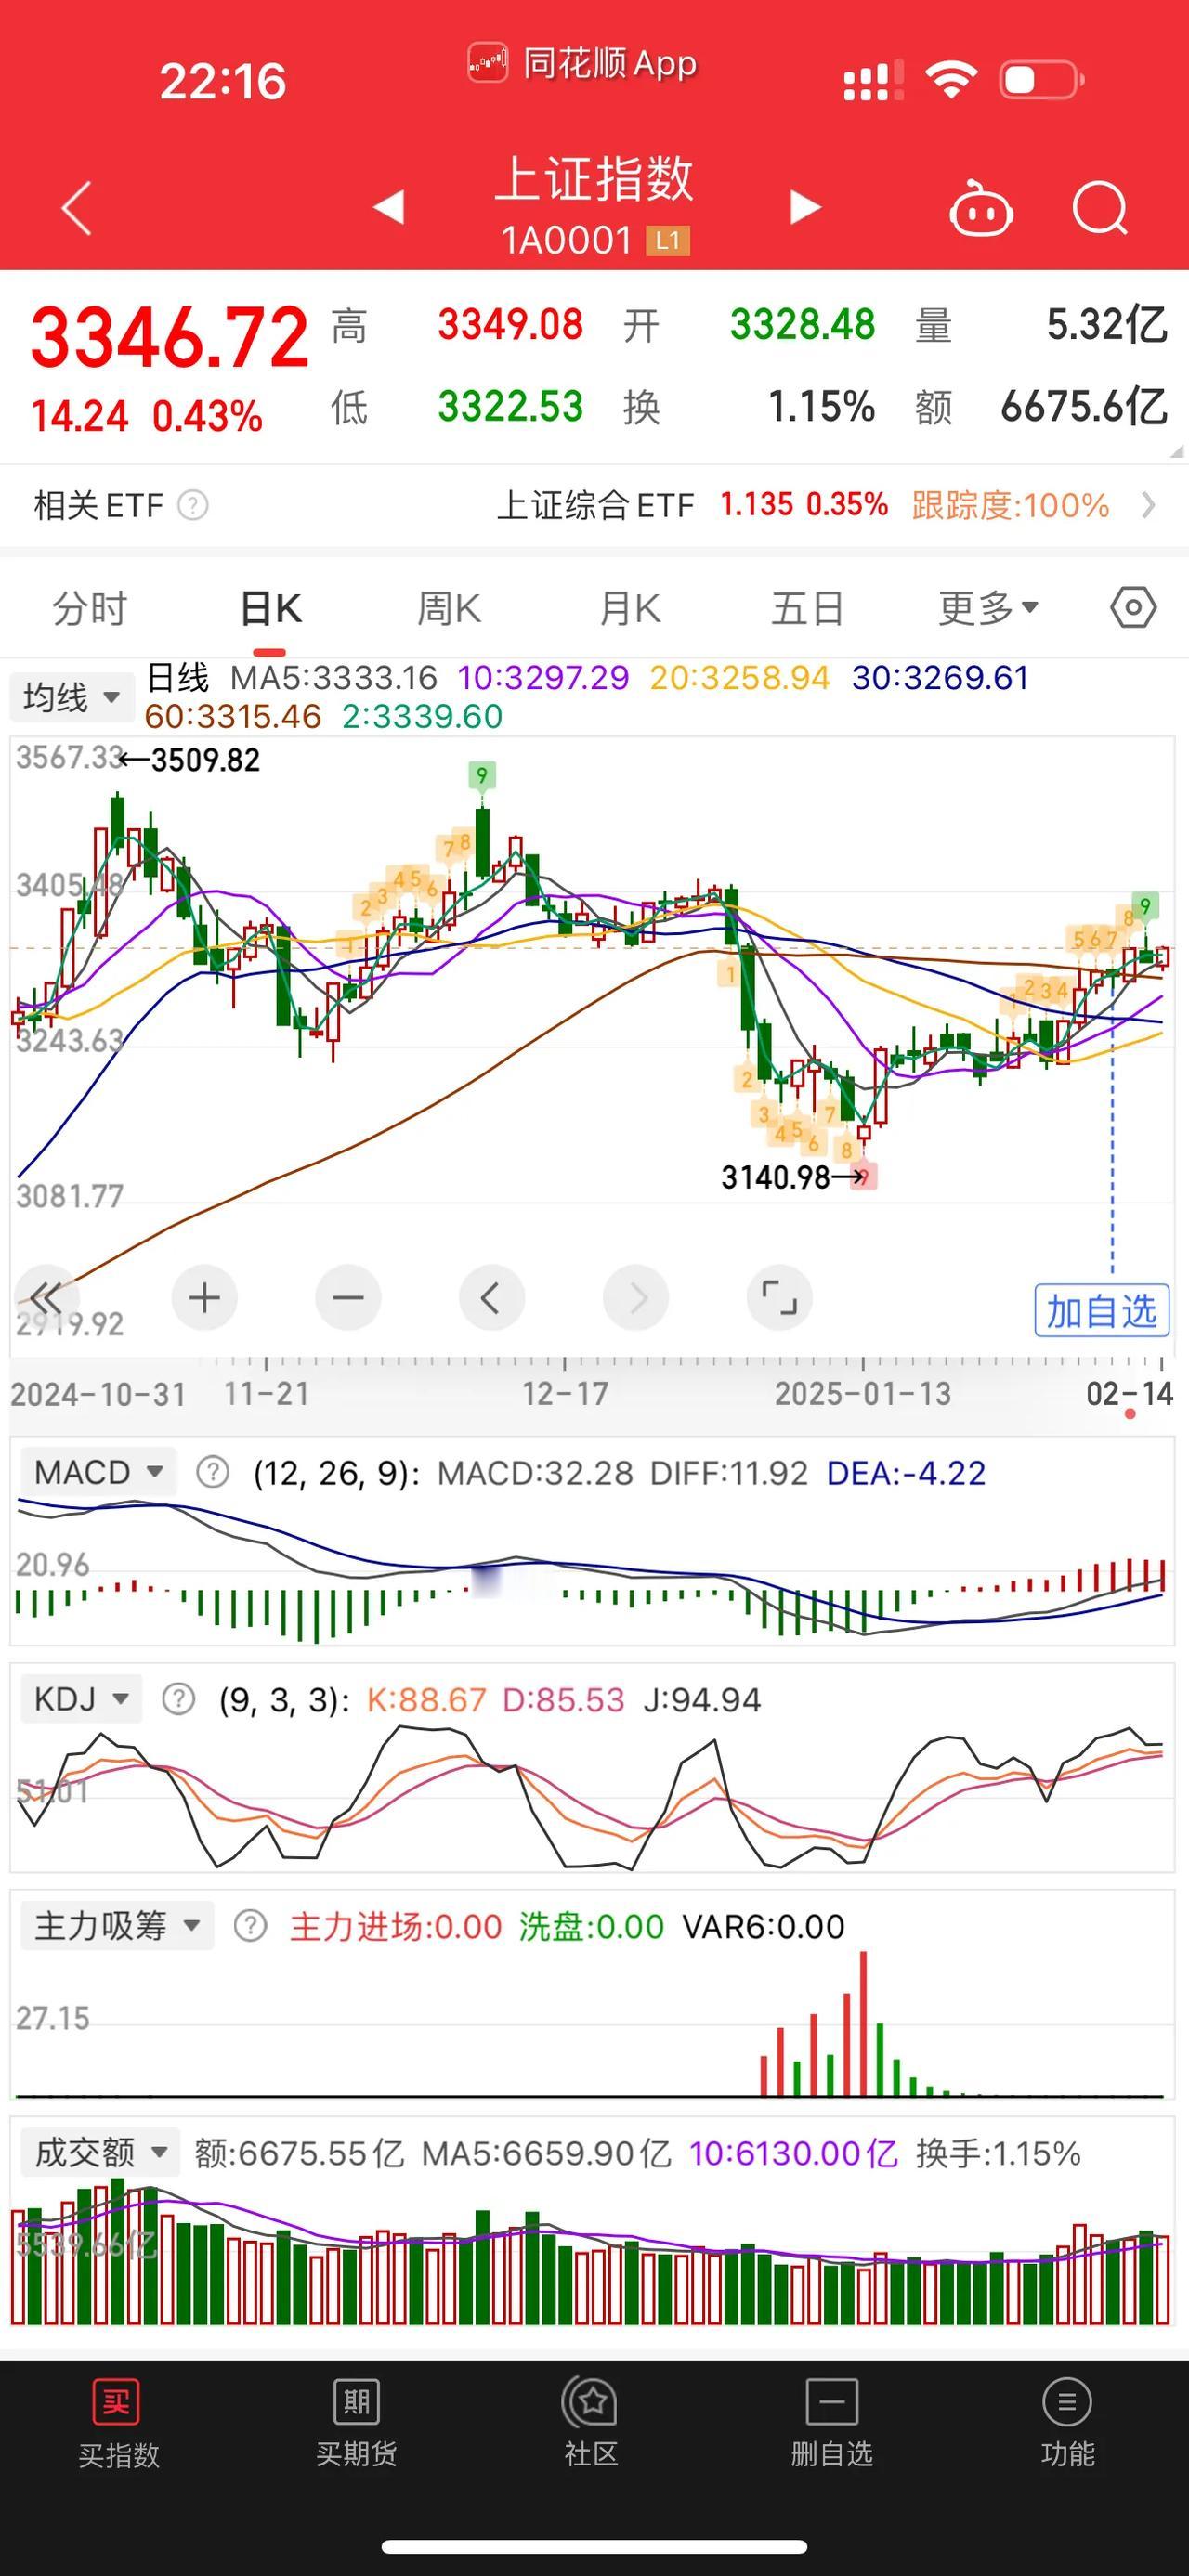Tap the iOS home indicator bar
This screenshot has width=1189, height=2576.
point(594,2546)
